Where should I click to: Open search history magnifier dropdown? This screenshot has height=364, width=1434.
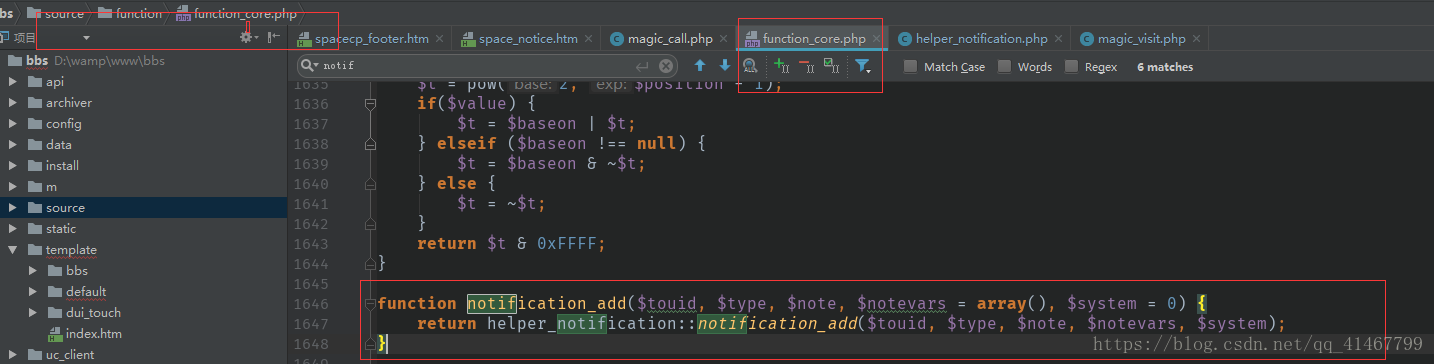pos(310,66)
